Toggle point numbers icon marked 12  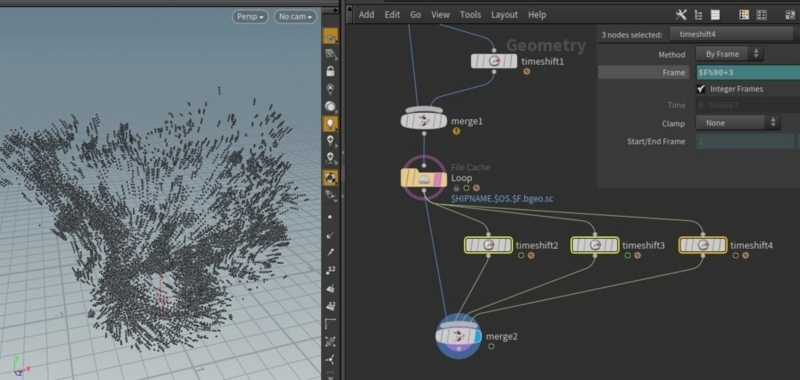330,270
